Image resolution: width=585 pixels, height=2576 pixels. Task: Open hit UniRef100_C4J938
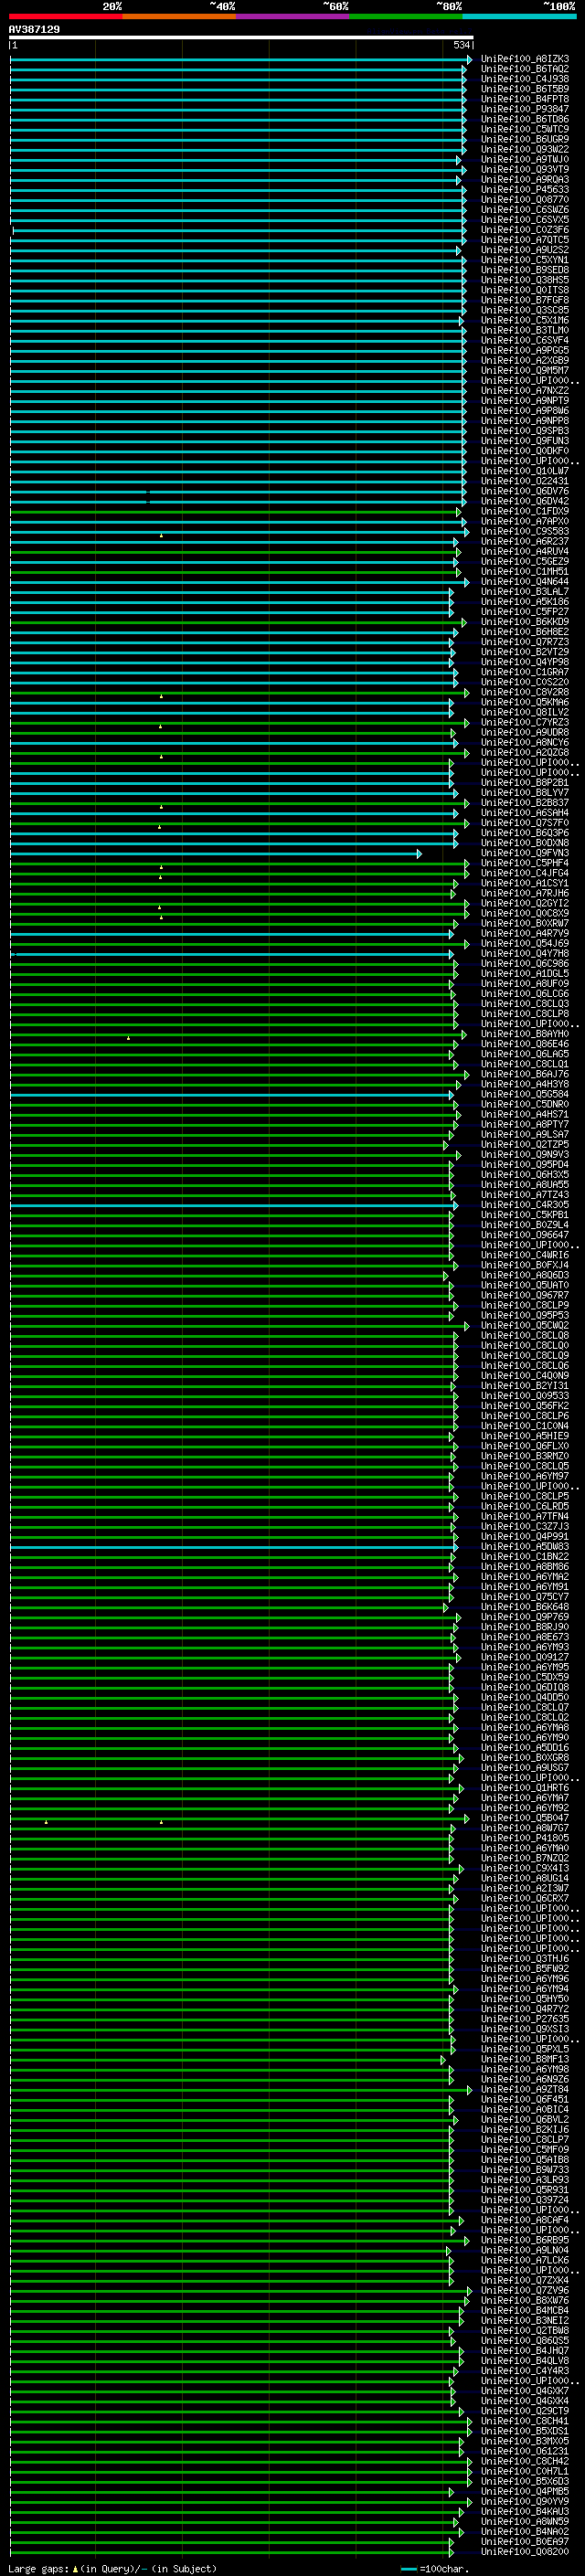(525, 79)
